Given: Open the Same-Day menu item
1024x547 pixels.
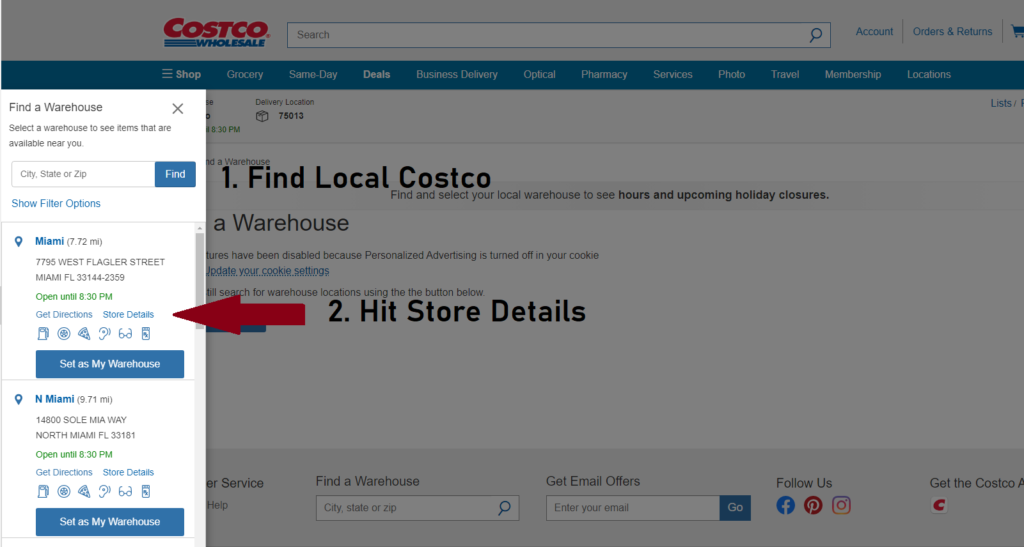Looking at the screenshot, I should [313, 74].
